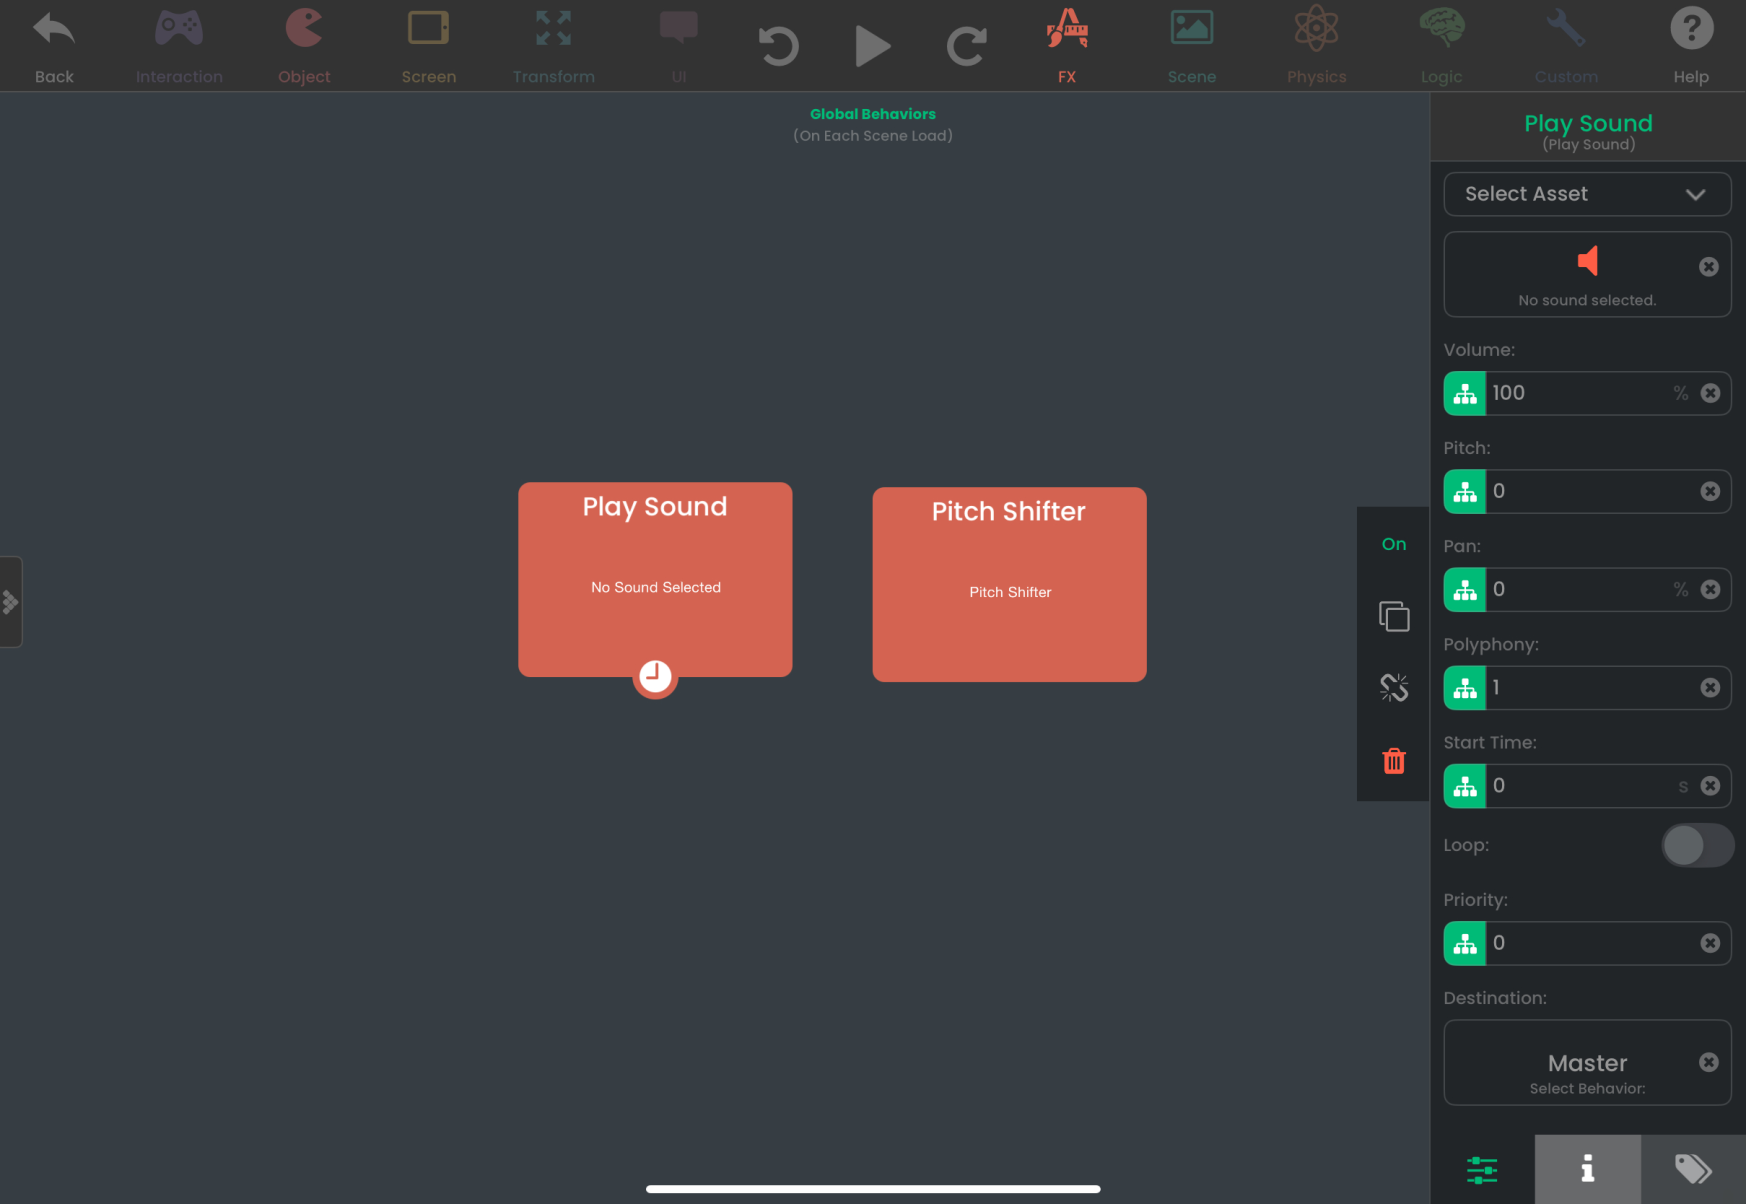Open the Master destination selector

pos(1587,1063)
